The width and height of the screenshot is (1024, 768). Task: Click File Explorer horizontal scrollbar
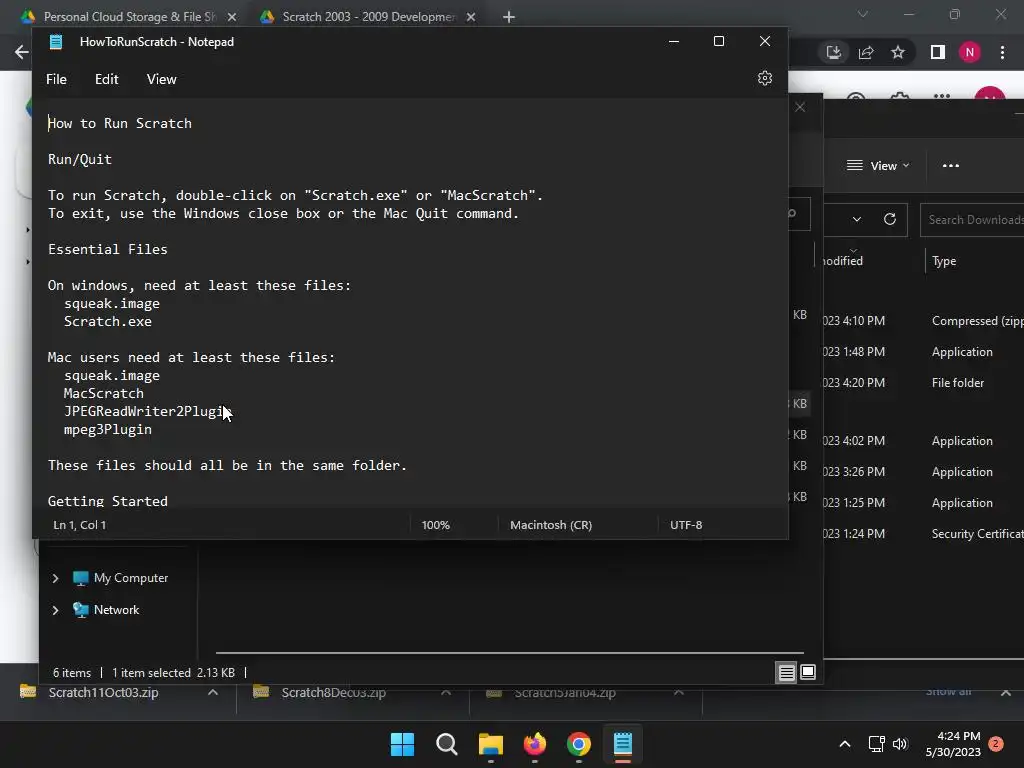[509, 652]
